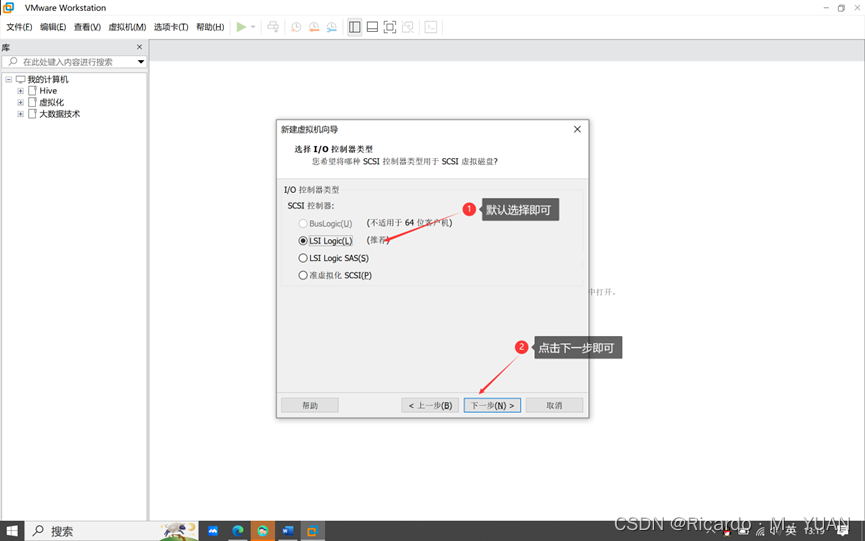Click the 选择 I/O 控制器类型 heading

click(334, 149)
